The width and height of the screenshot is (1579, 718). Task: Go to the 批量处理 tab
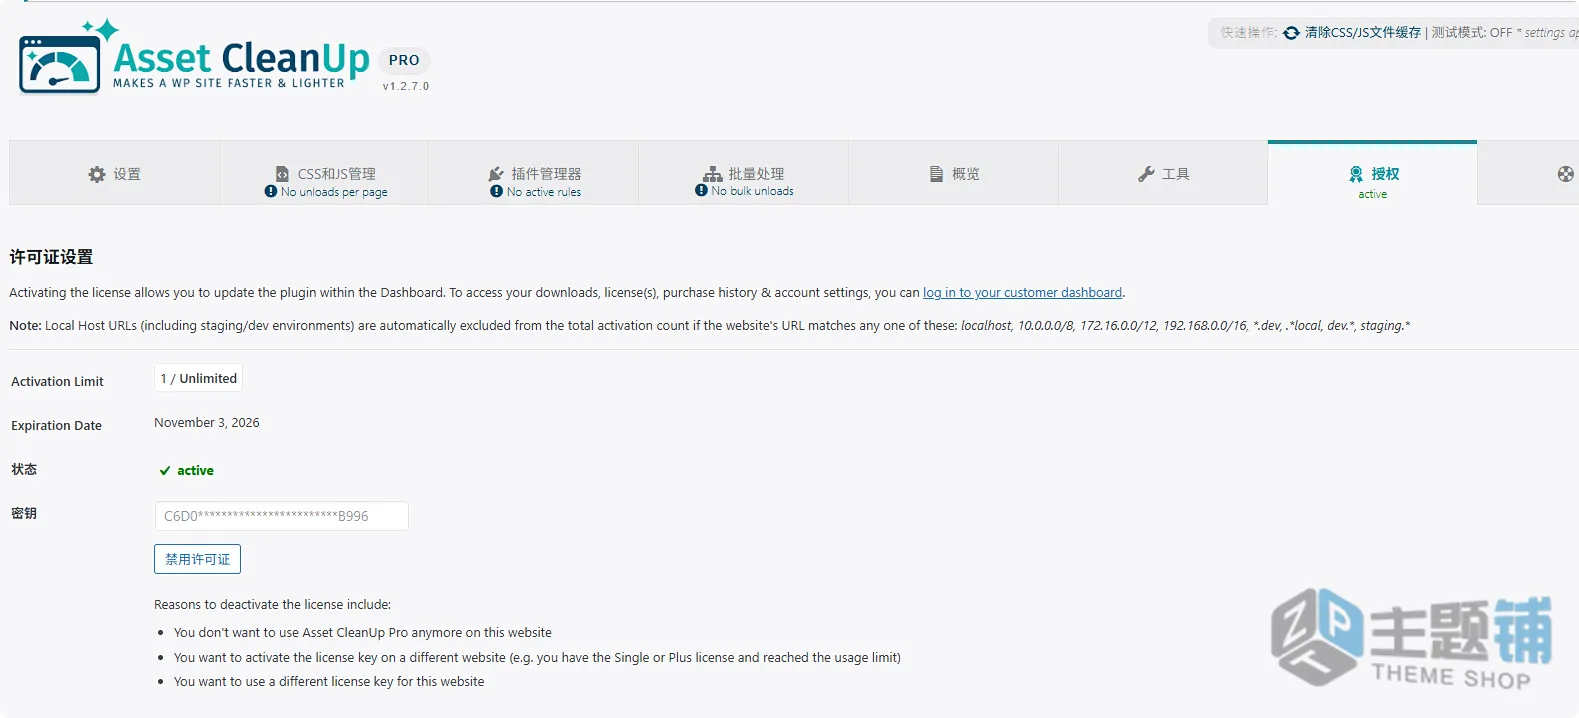(x=744, y=173)
